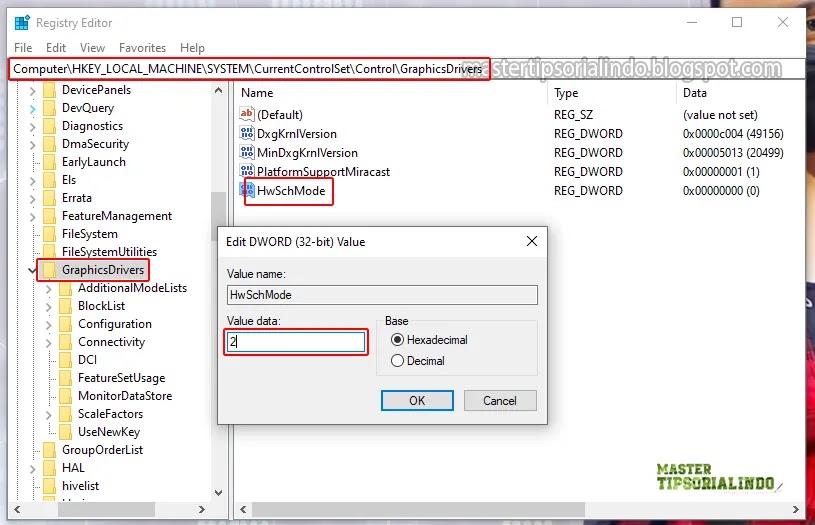Open the Edit menu

[56, 48]
